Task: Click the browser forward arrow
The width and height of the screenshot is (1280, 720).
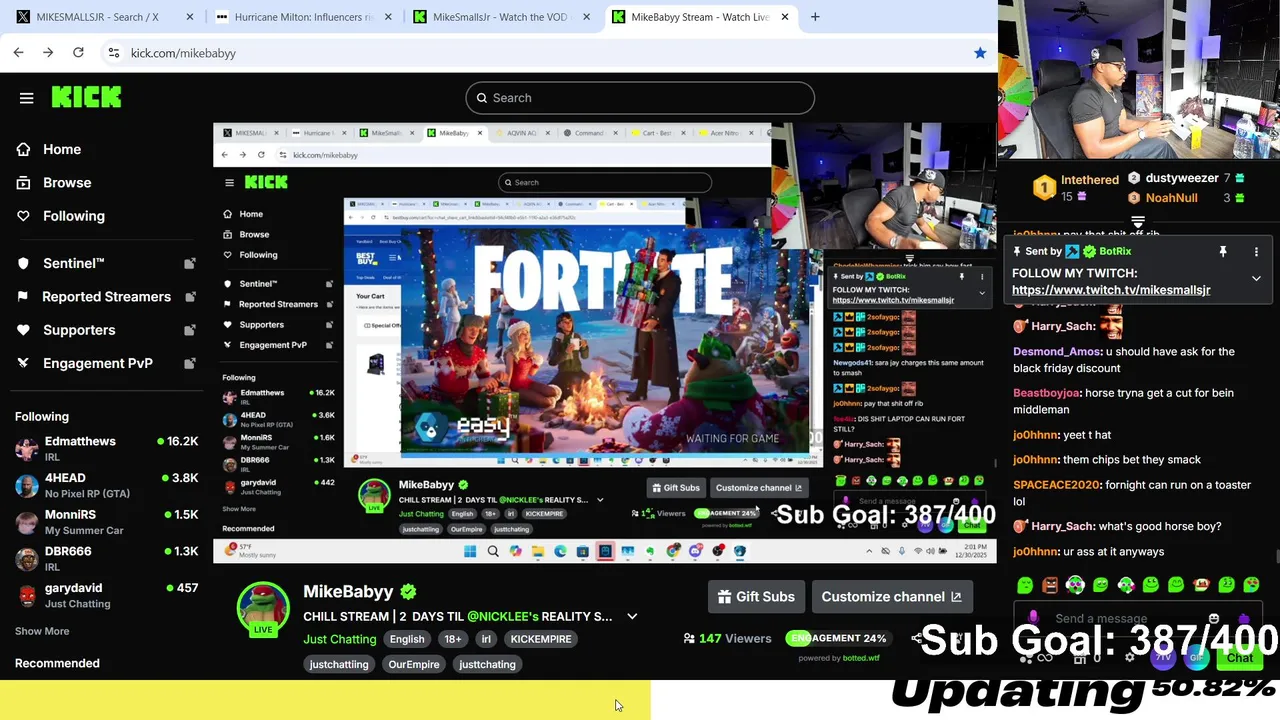Action: 48,52
